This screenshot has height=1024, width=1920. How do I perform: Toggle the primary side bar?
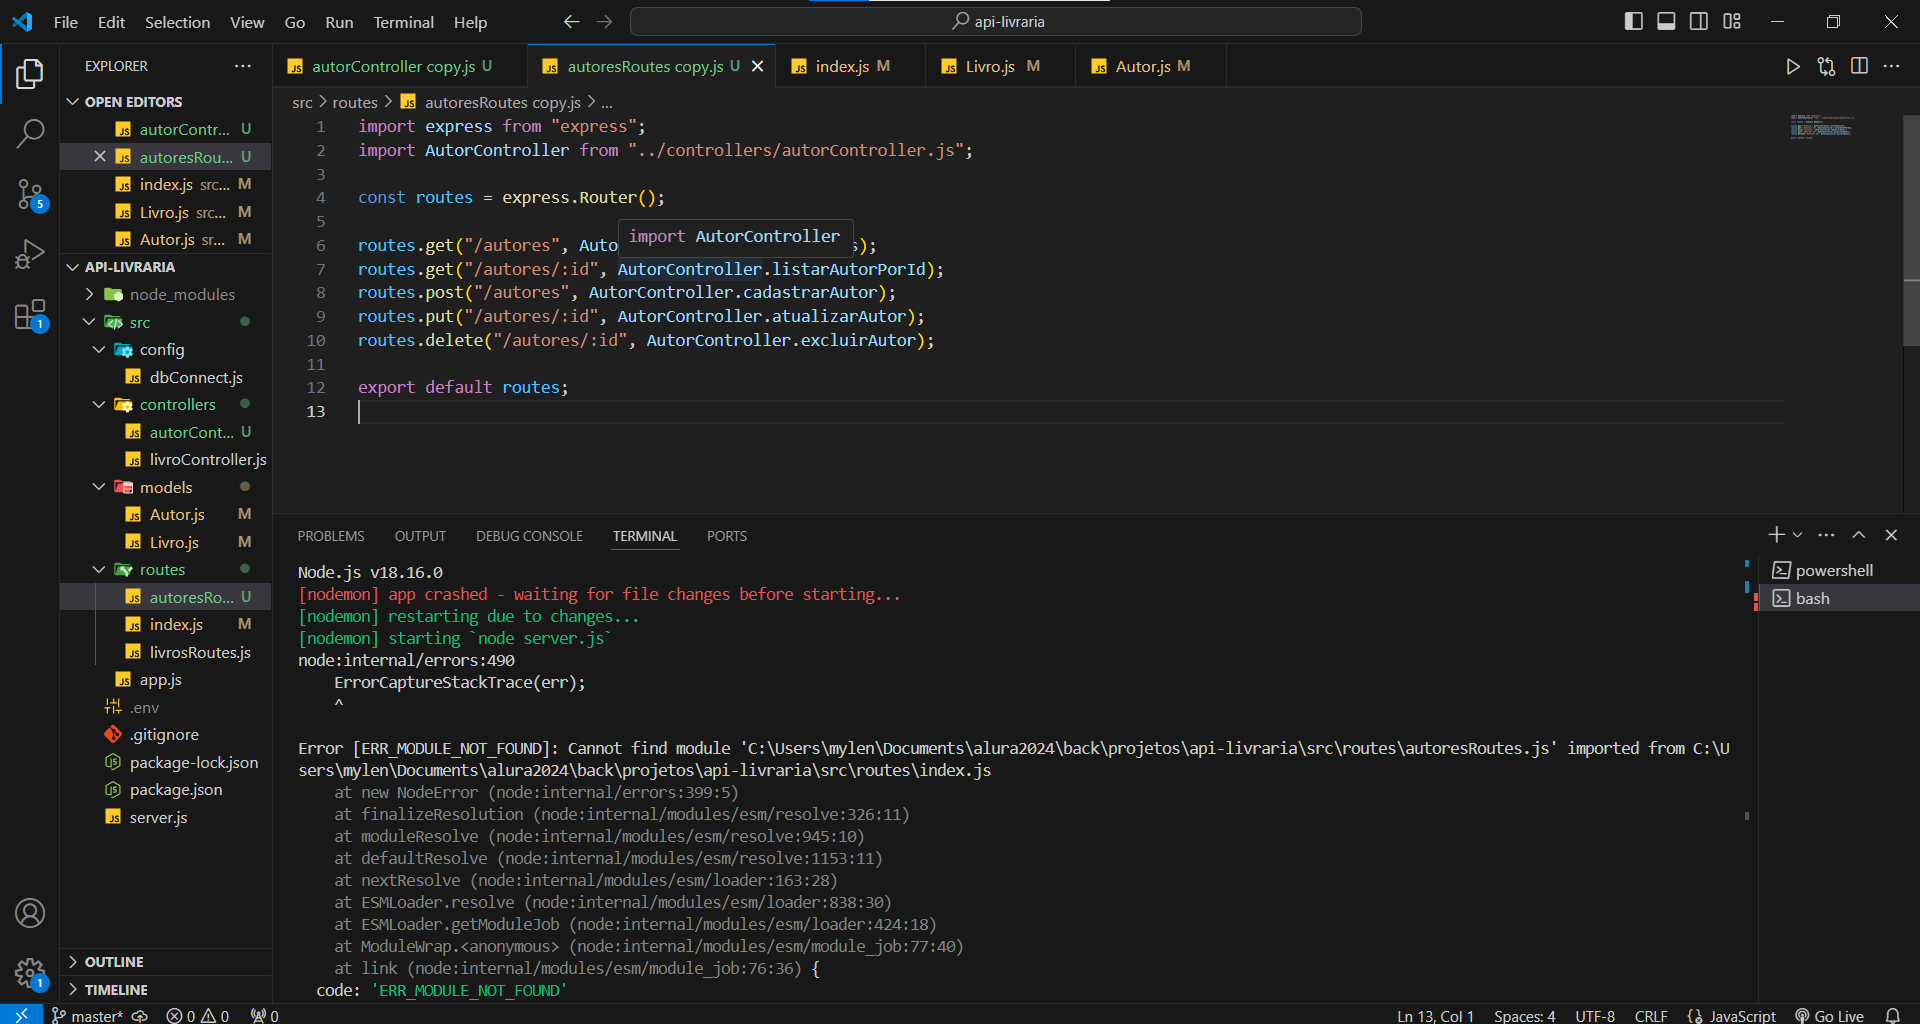pyautogui.click(x=1634, y=21)
